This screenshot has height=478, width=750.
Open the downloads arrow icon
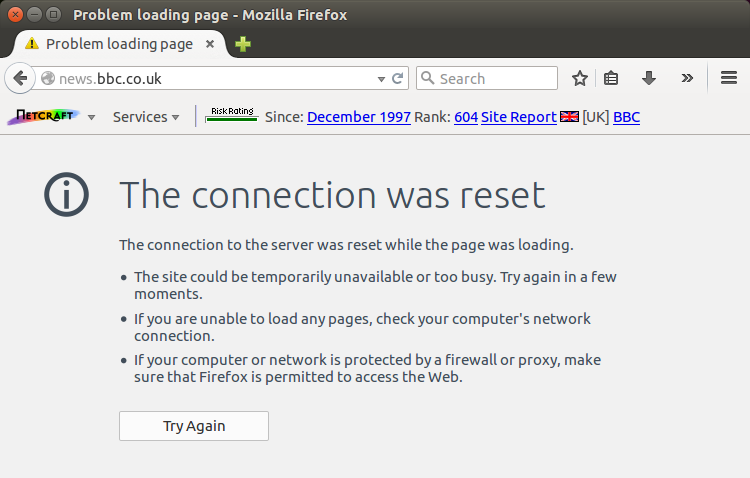coord(649,78)
